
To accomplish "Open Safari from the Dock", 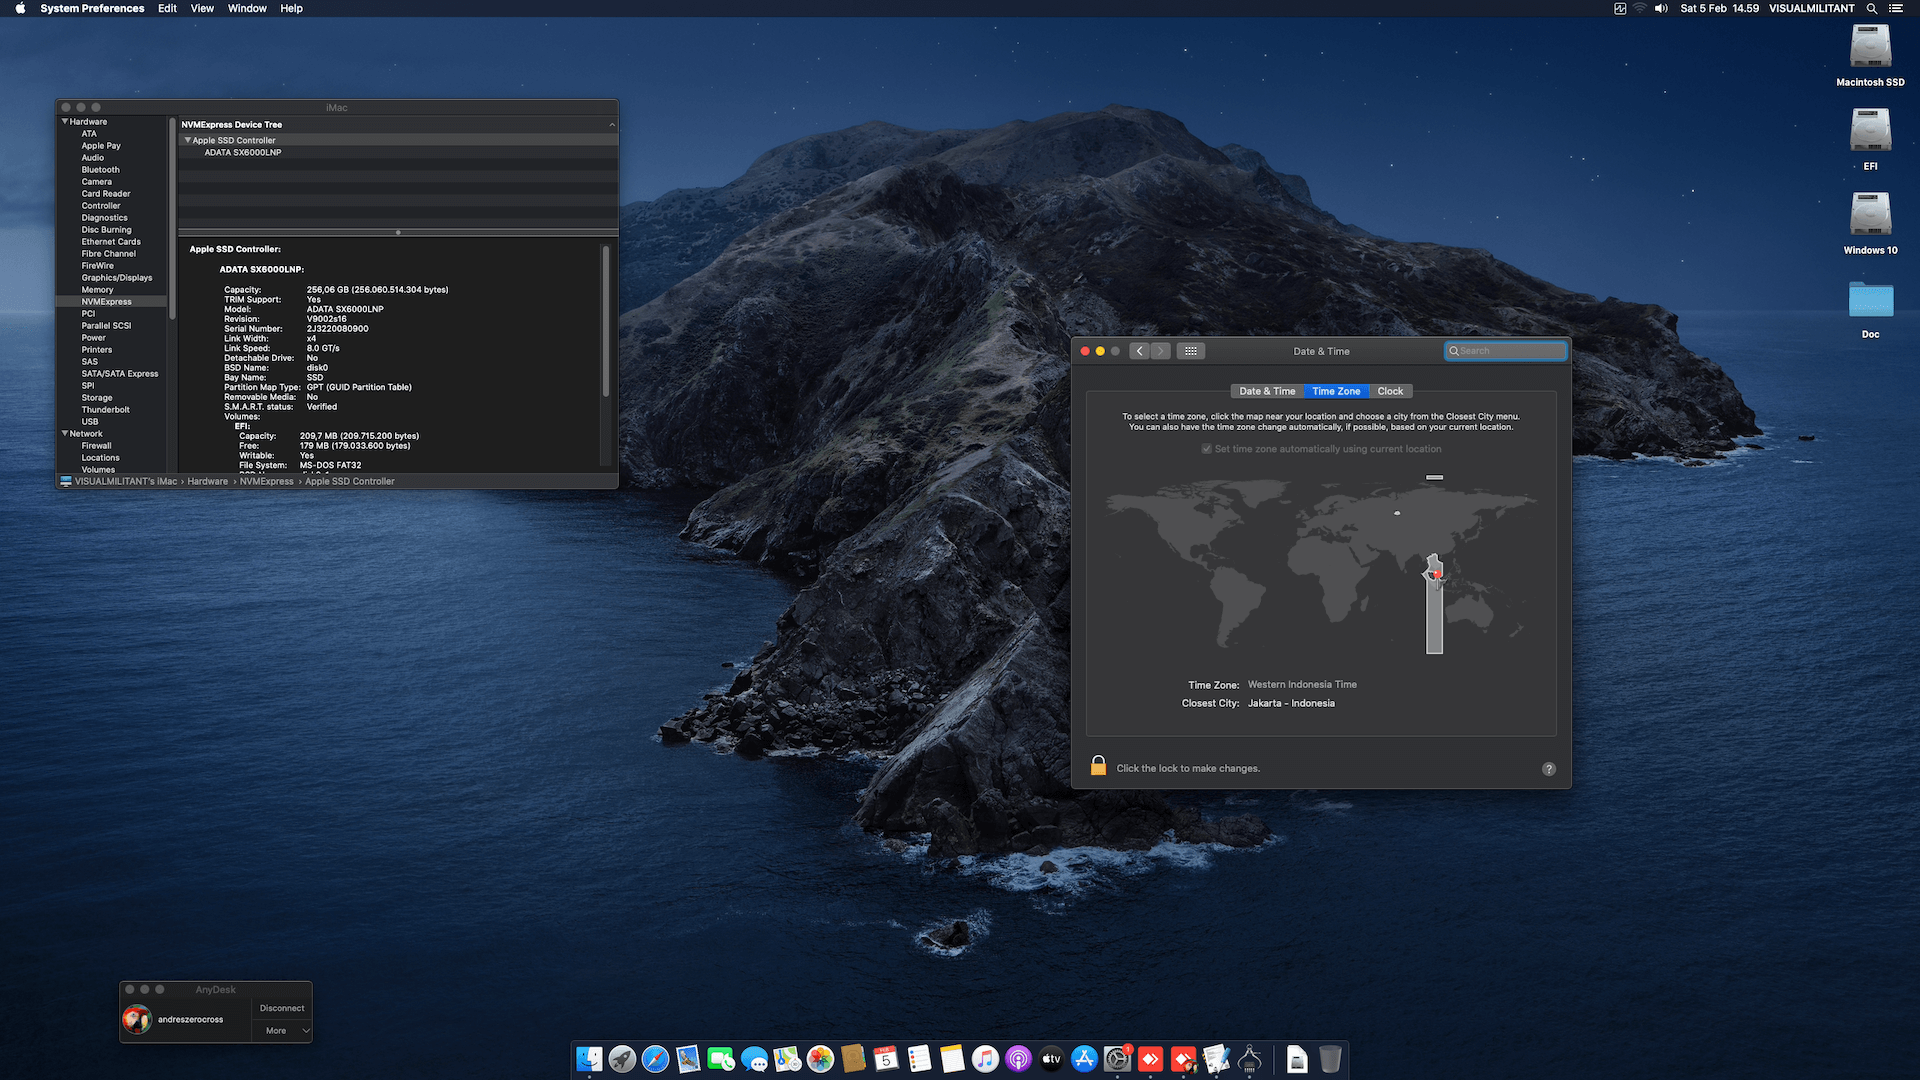I will pos(655,1059).
